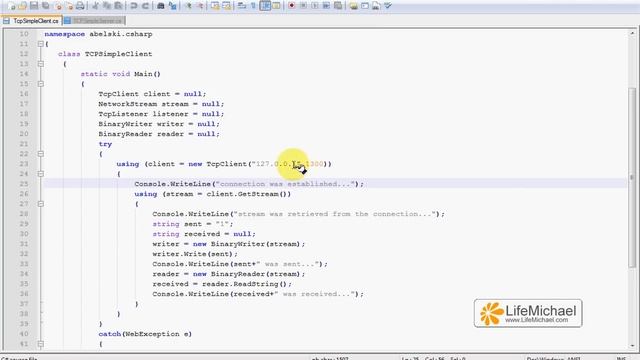Screen dimensions: 640x360
Task: Click the Close All documents icon
Action: pos(69,6)
